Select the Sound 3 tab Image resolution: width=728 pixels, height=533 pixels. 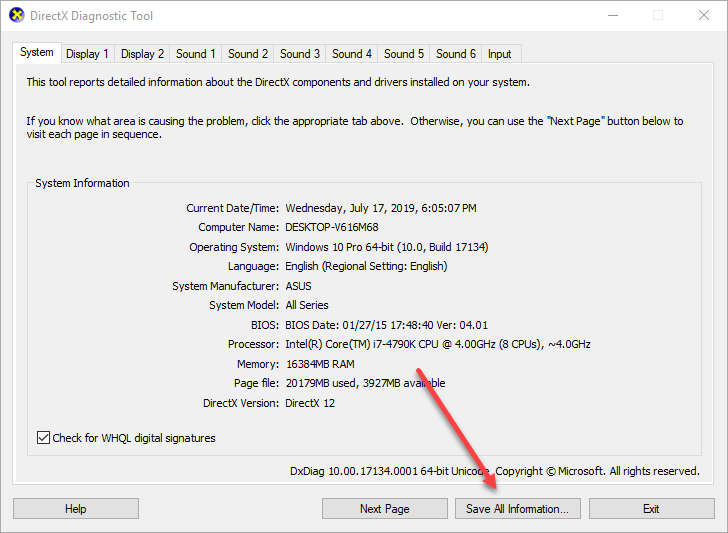coord(299,54)
